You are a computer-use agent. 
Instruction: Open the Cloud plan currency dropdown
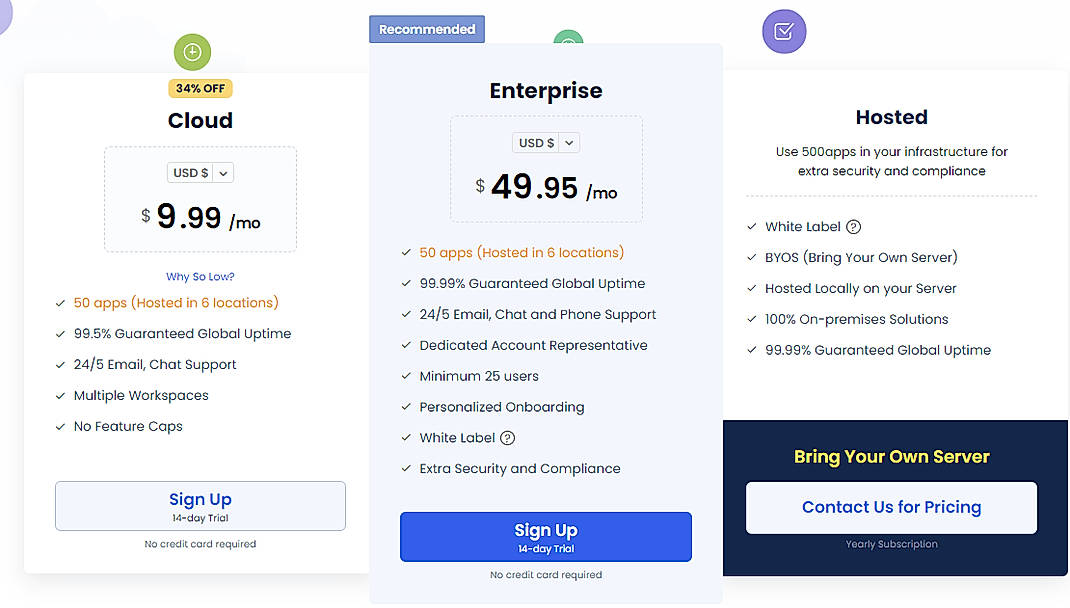tap(200, 172)
